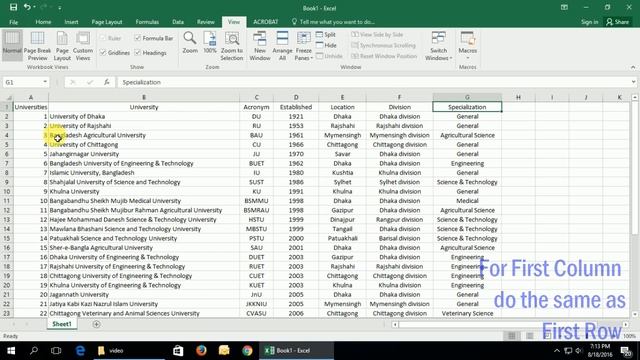This screenshot has width=640, height=360.
Task: Open Task View in taskbar
Action: click(x=56, y=351)
